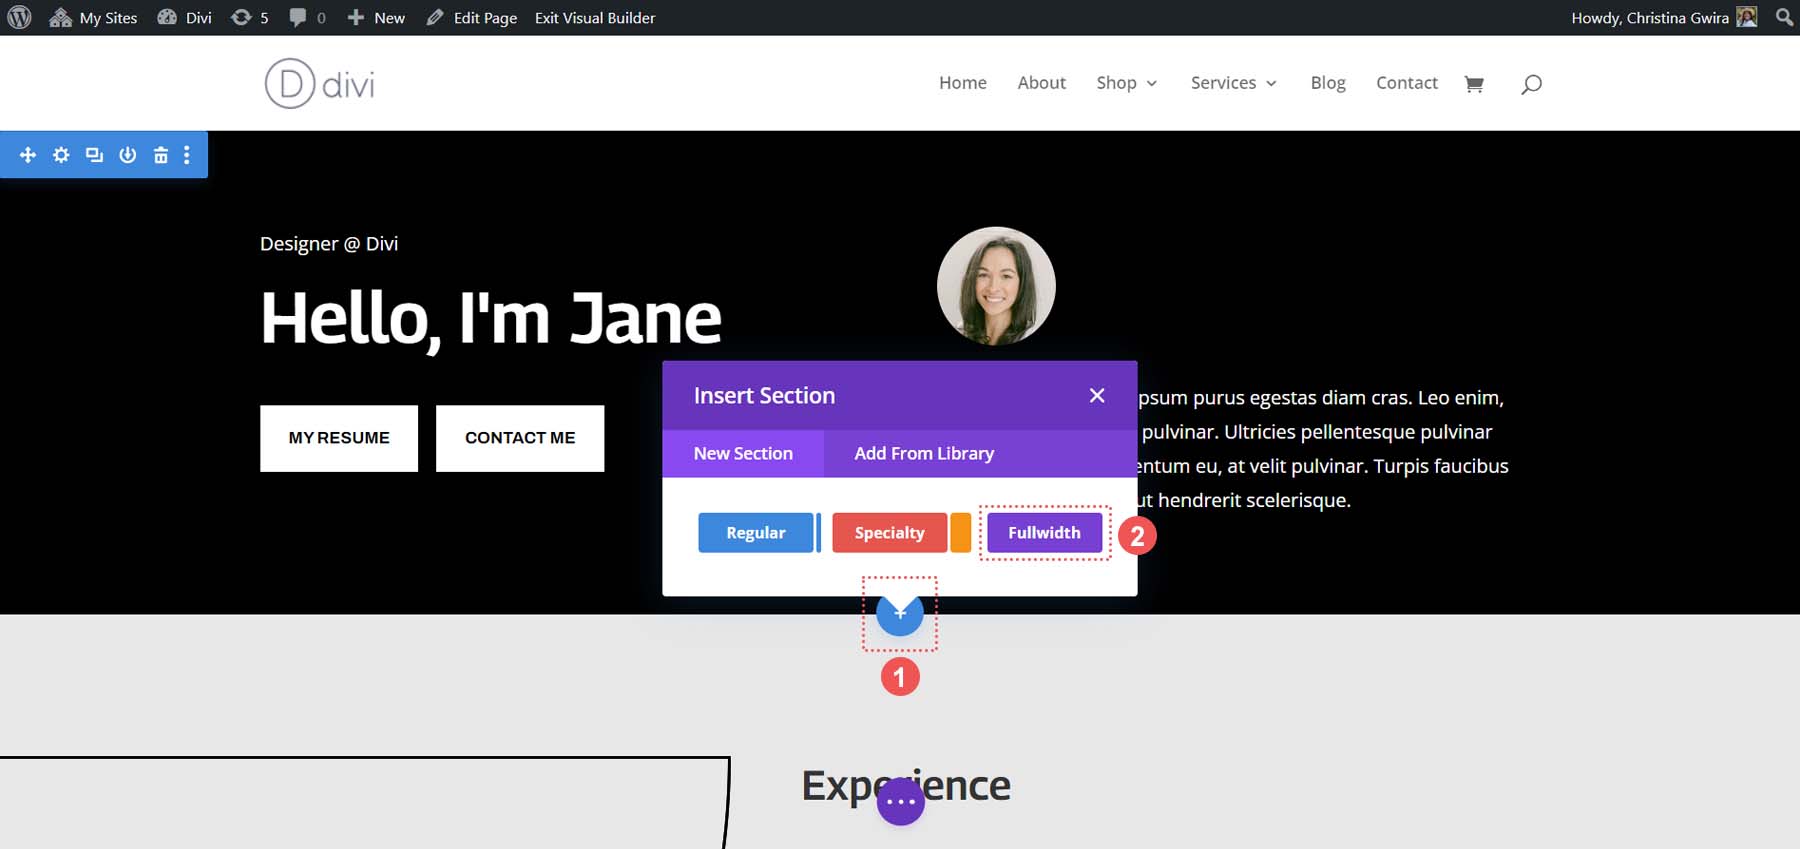Click the shopping cart icon
The image size is (1800, 849).
pos(1473,84)
